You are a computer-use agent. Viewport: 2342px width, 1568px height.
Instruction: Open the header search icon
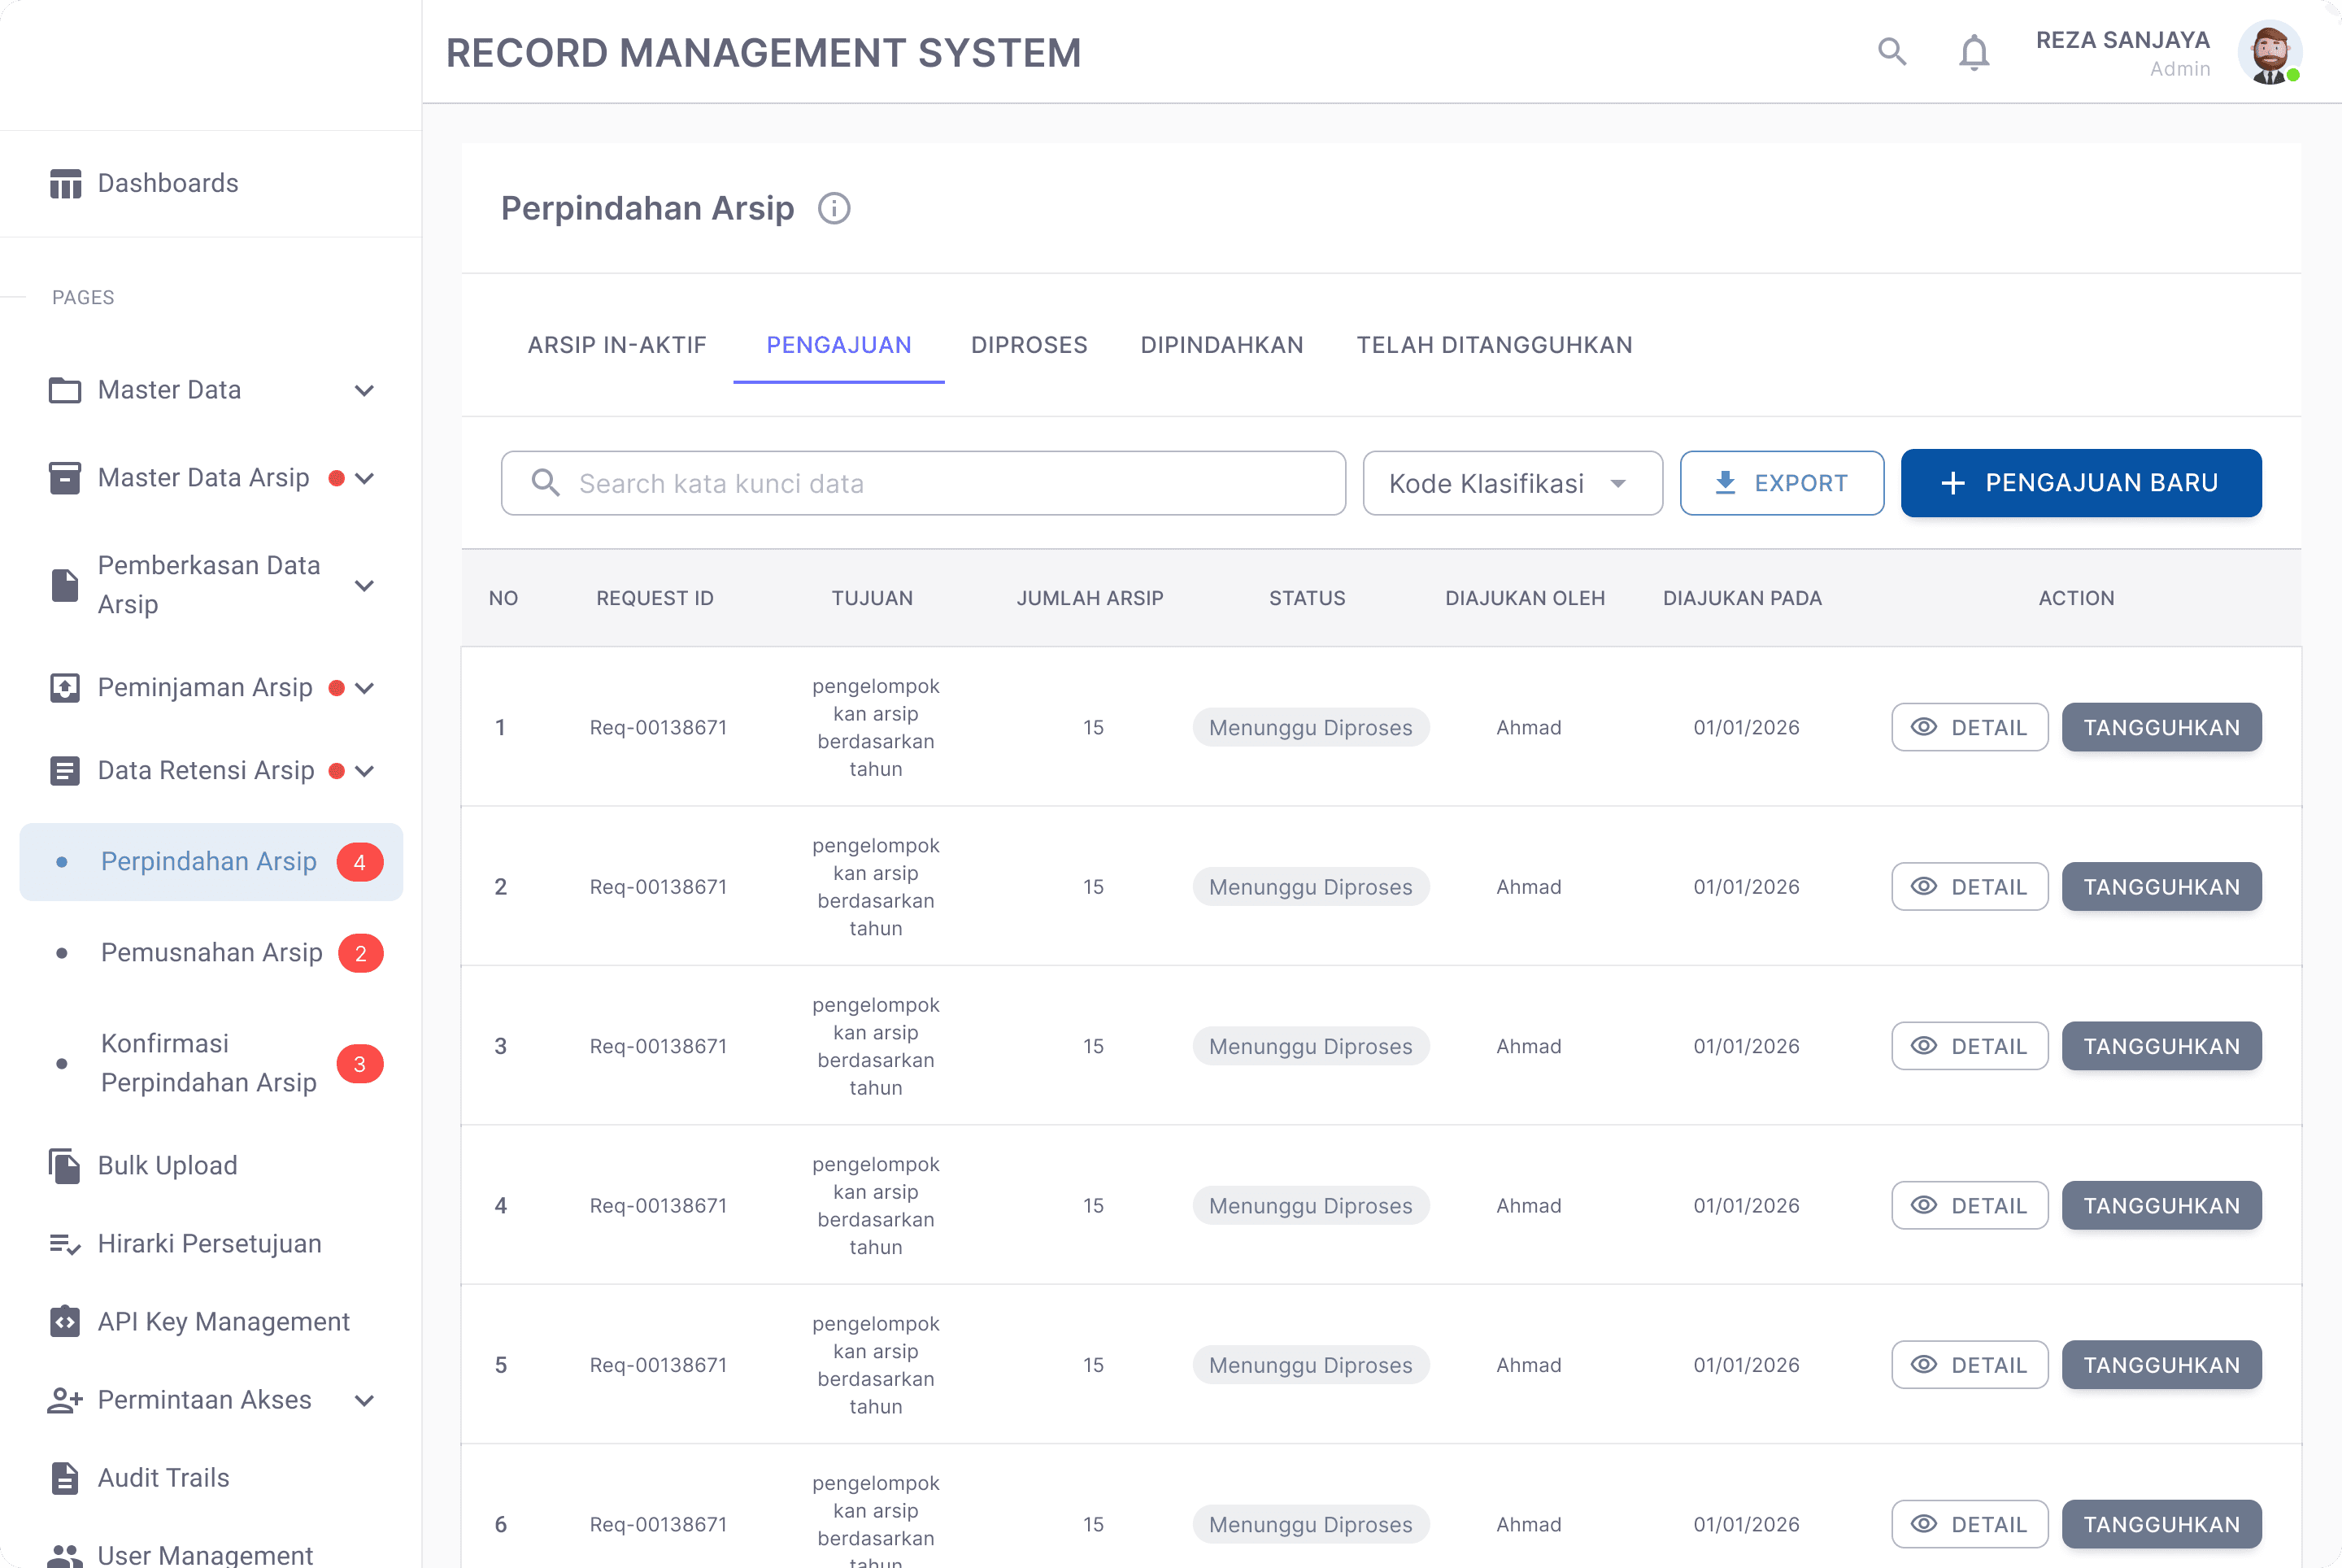[1891, 51]
